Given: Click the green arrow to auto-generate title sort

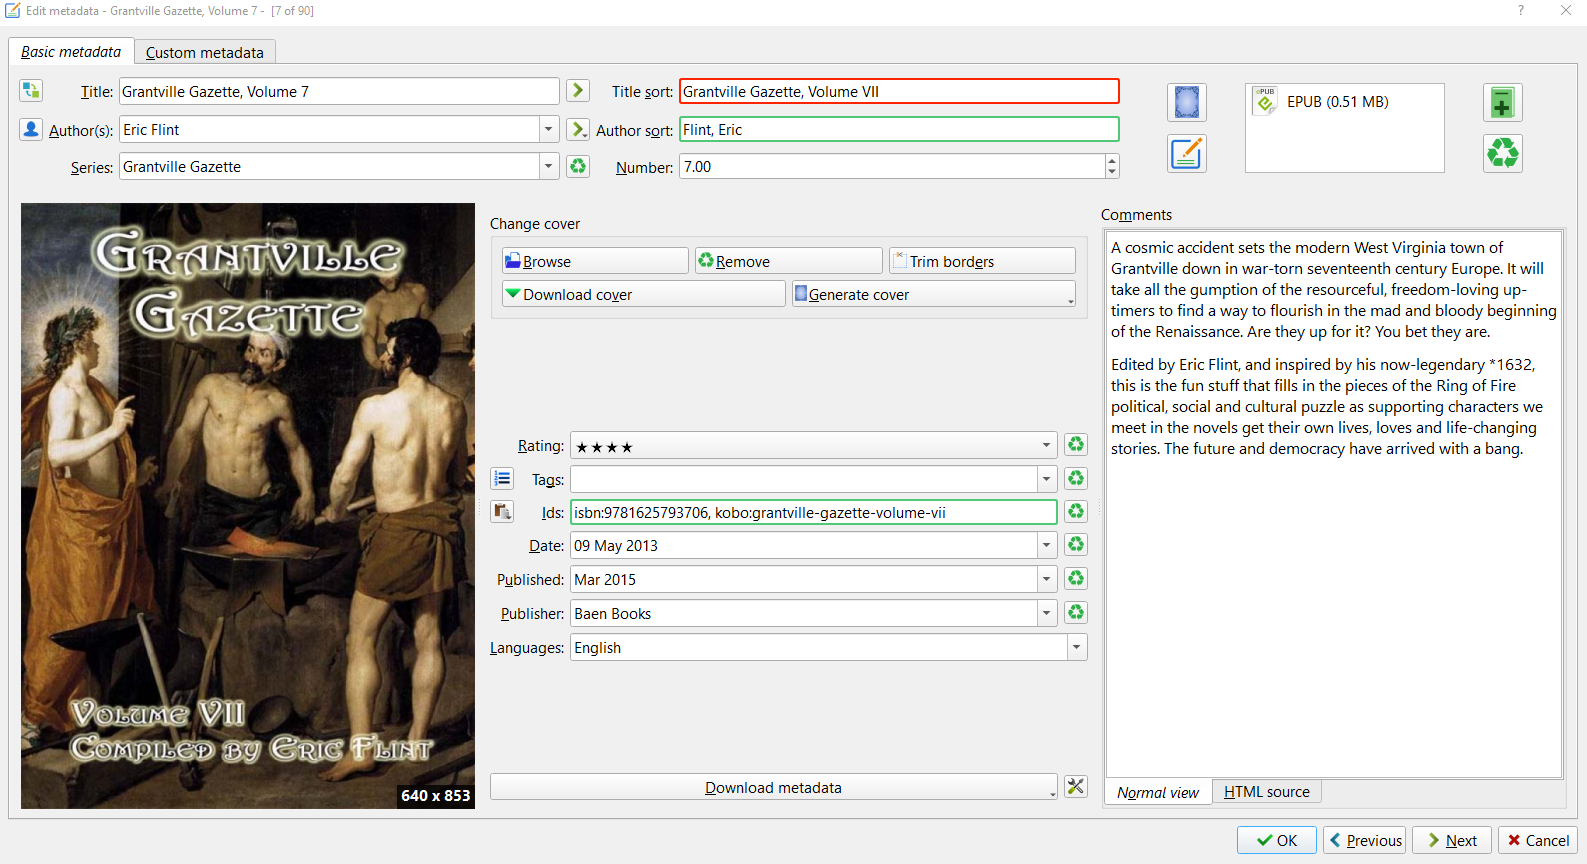Looking at the screenshot, I should point(578,91).
